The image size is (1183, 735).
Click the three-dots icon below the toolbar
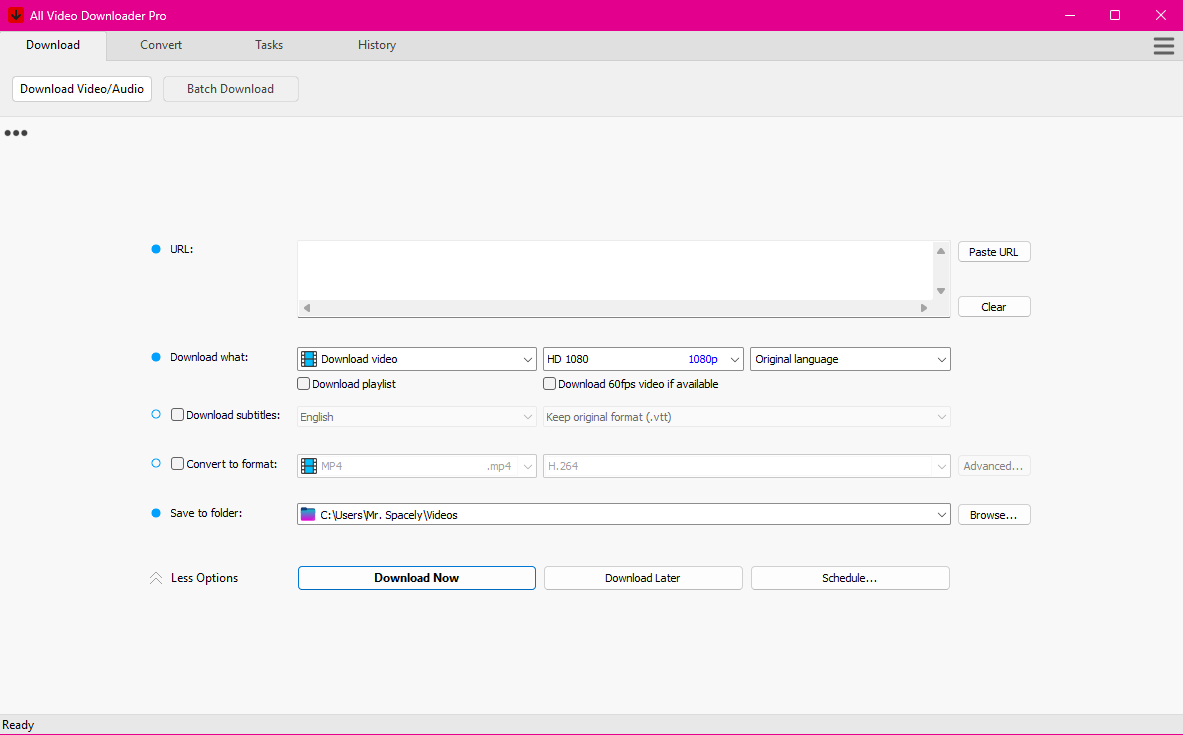[16, 133]
